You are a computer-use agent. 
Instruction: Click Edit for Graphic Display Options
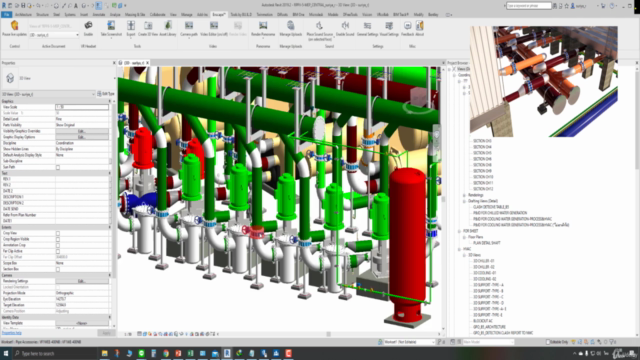(x=82, y=137)
